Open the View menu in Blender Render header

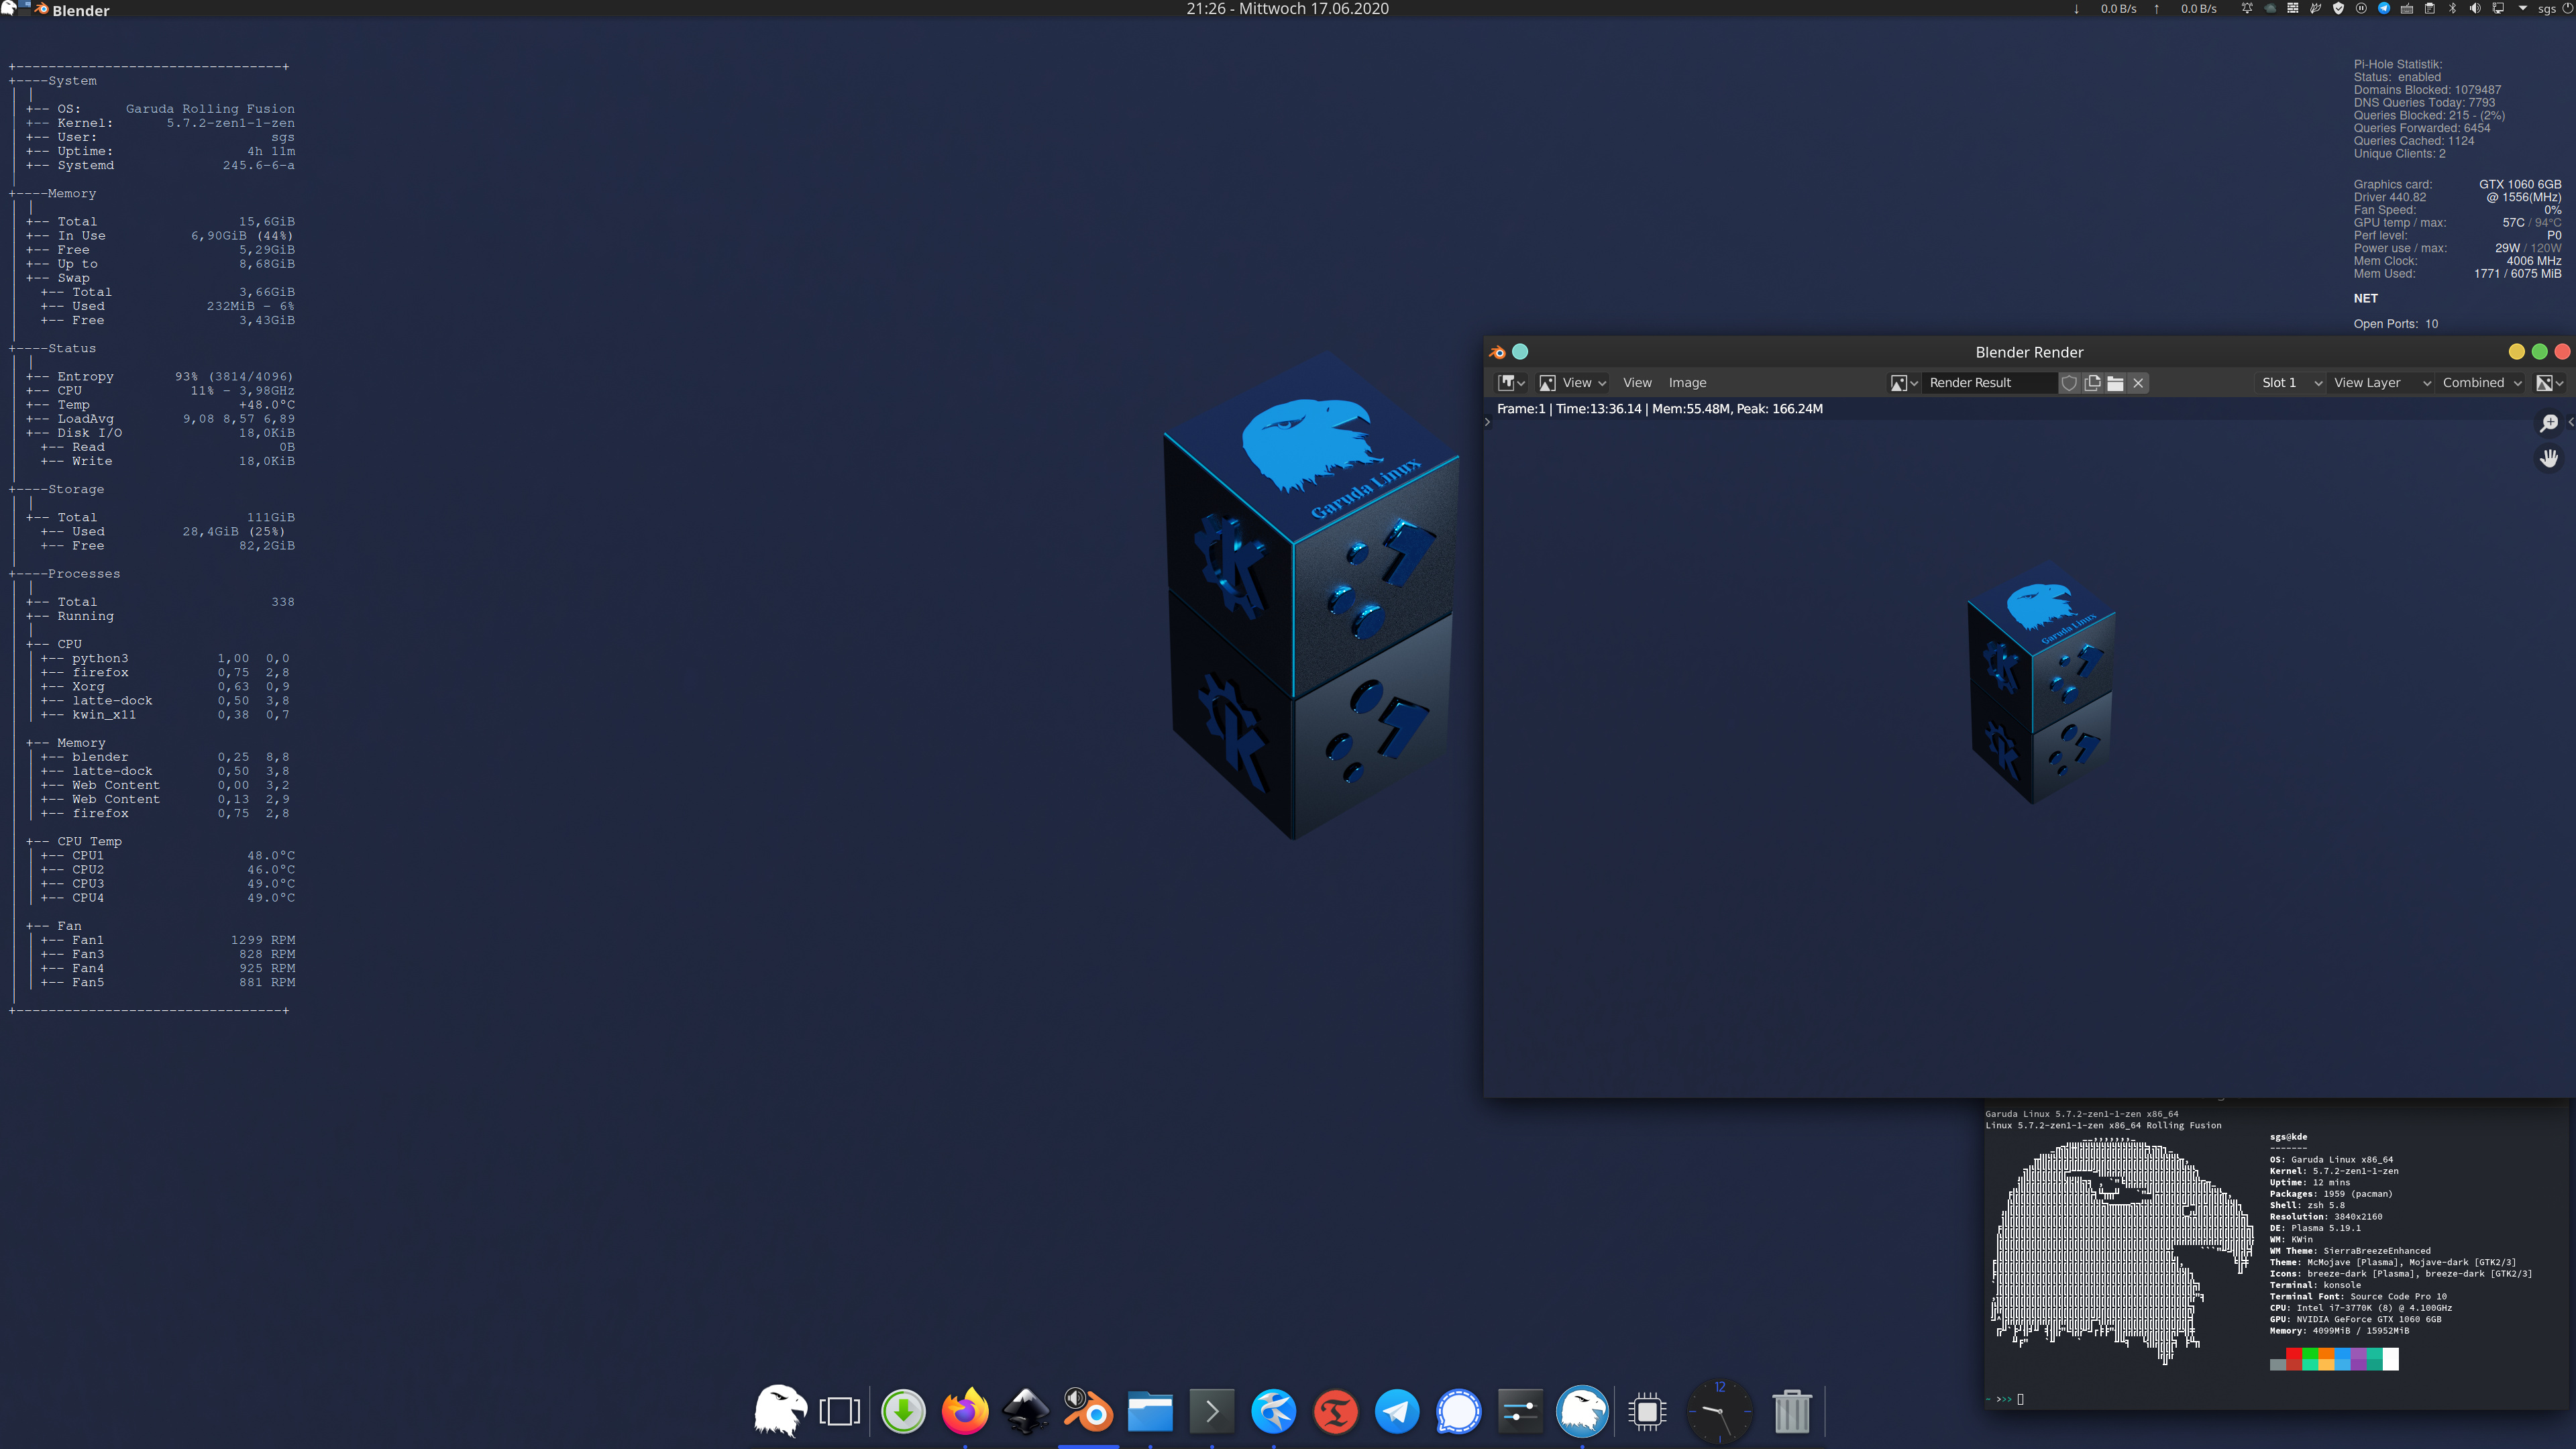1637,383
